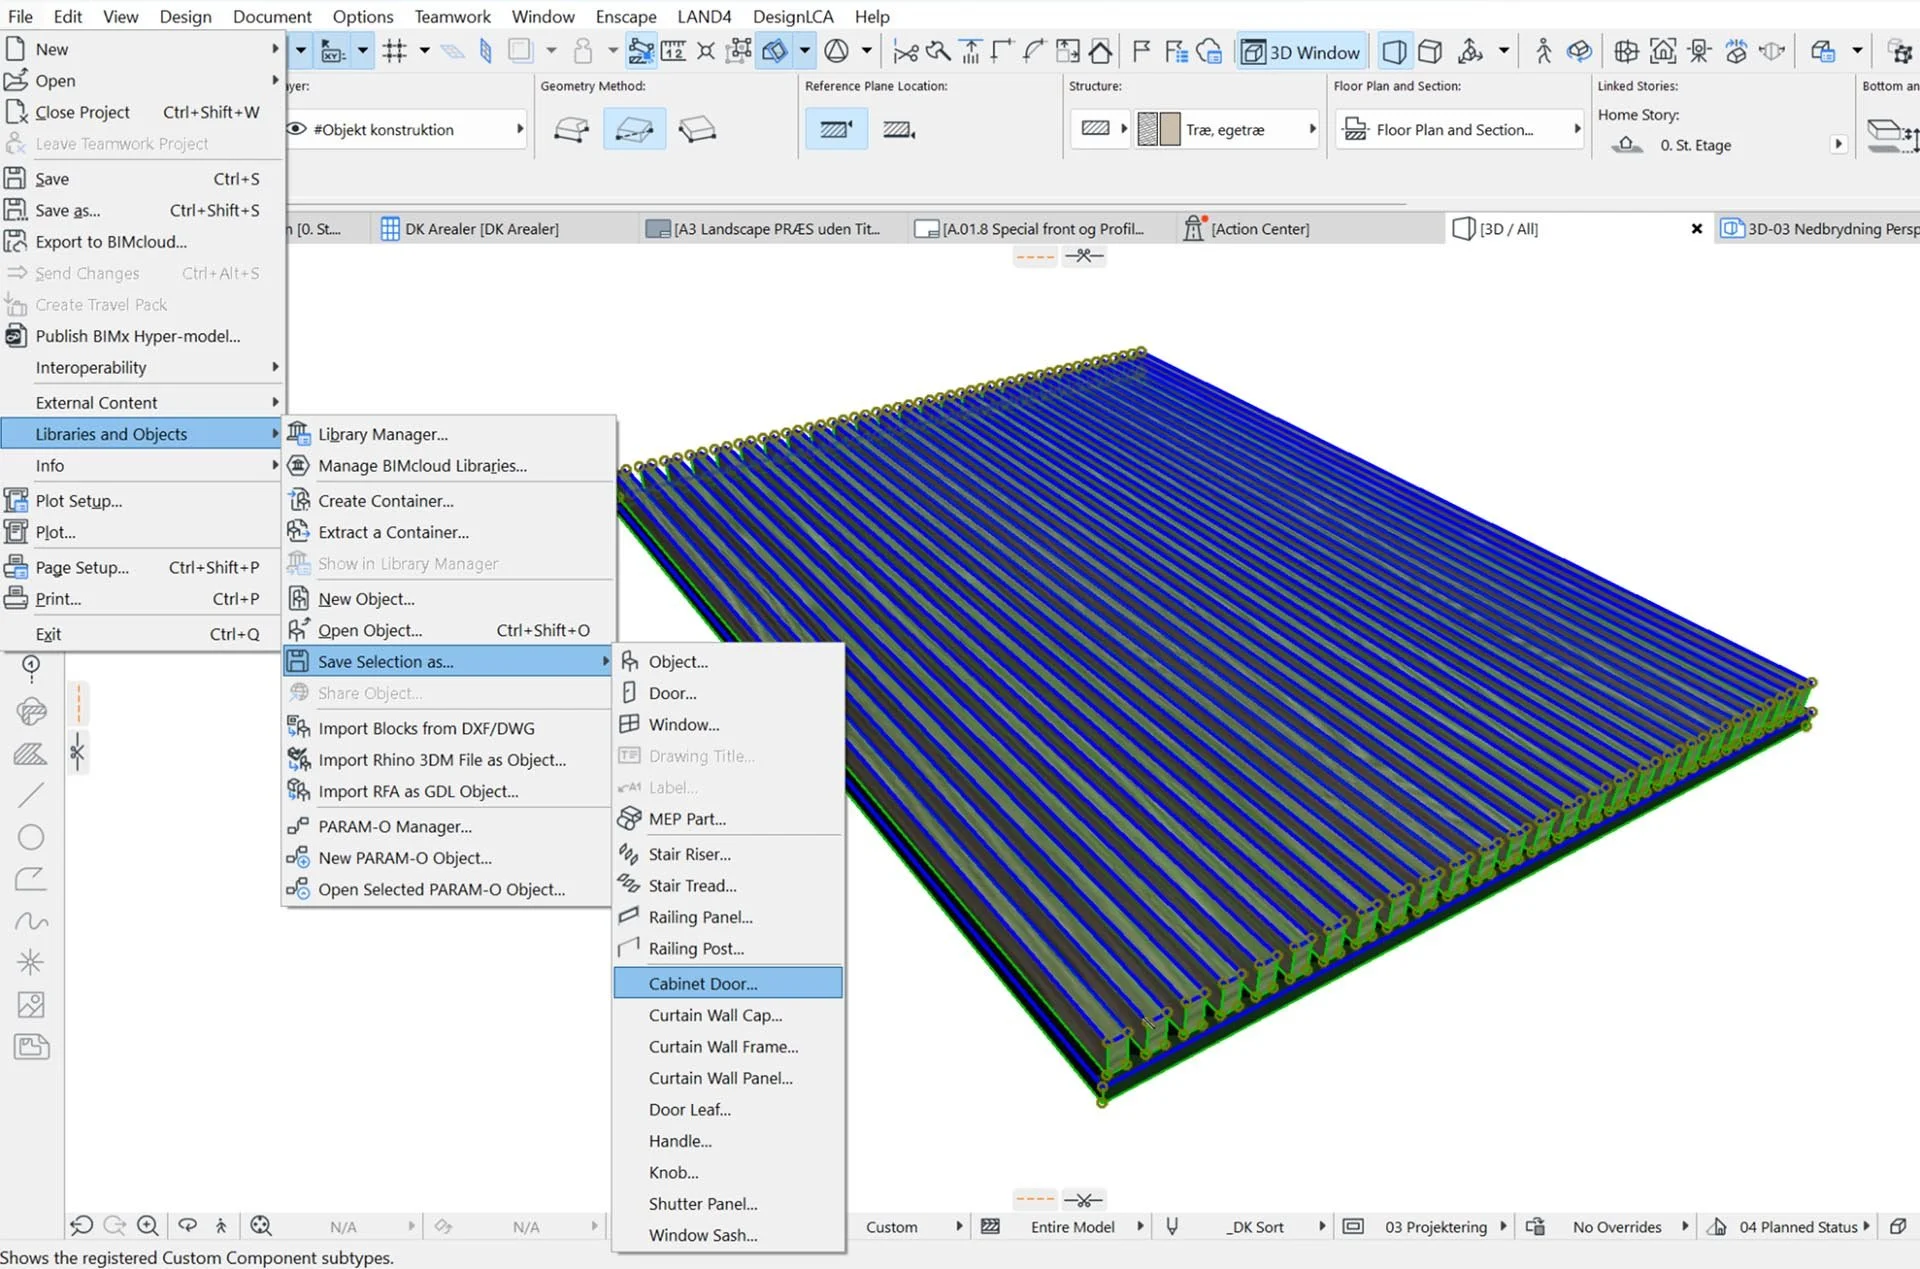Click Import Rhino 3DM File as Object...
The height and width of the screenshot is (1269, 1920).
(441, 760)
